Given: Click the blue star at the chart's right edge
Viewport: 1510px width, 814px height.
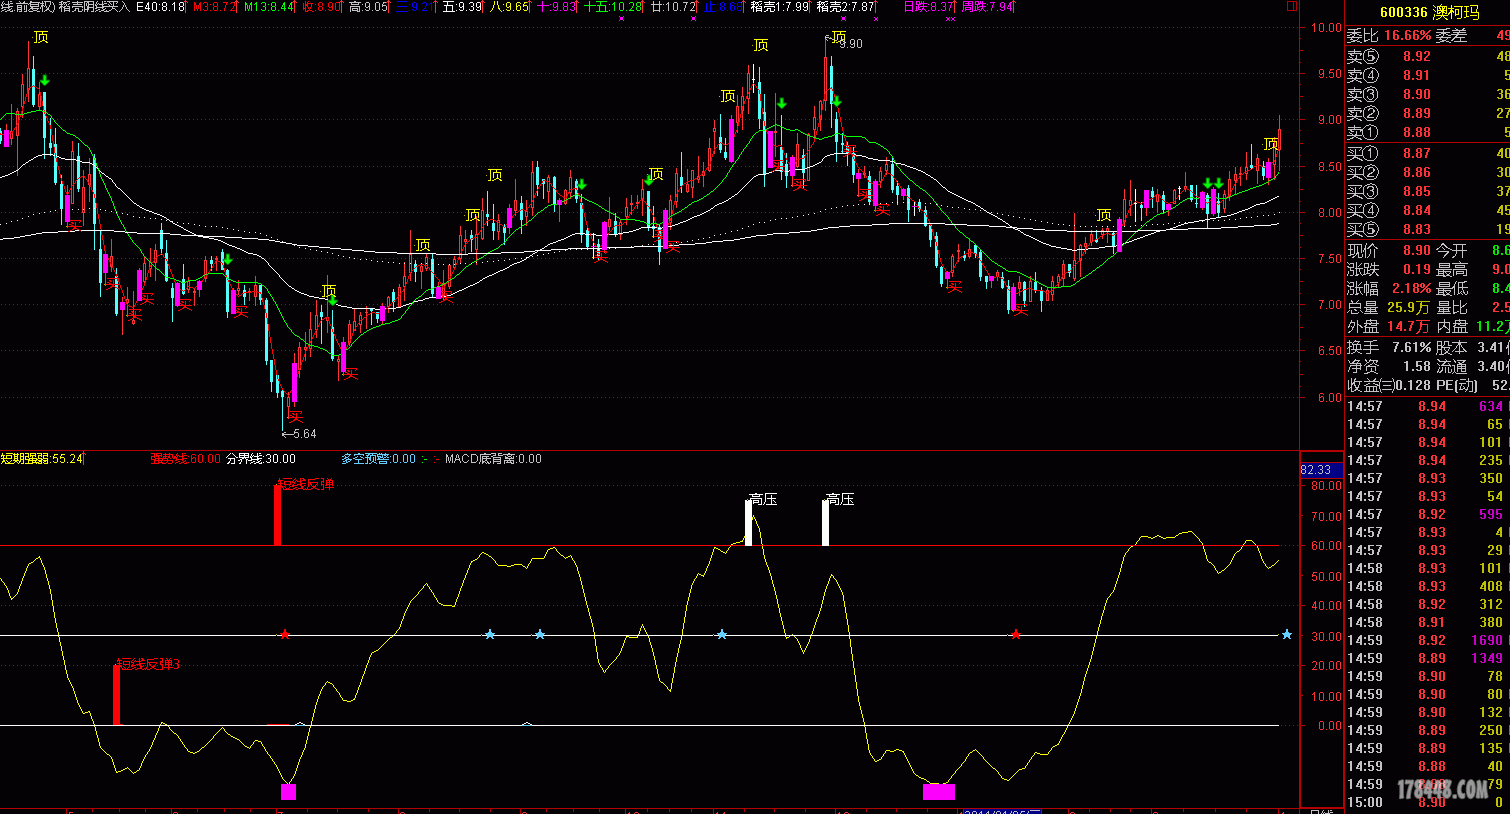Looking at the screenshot, I should (1287, 634).
